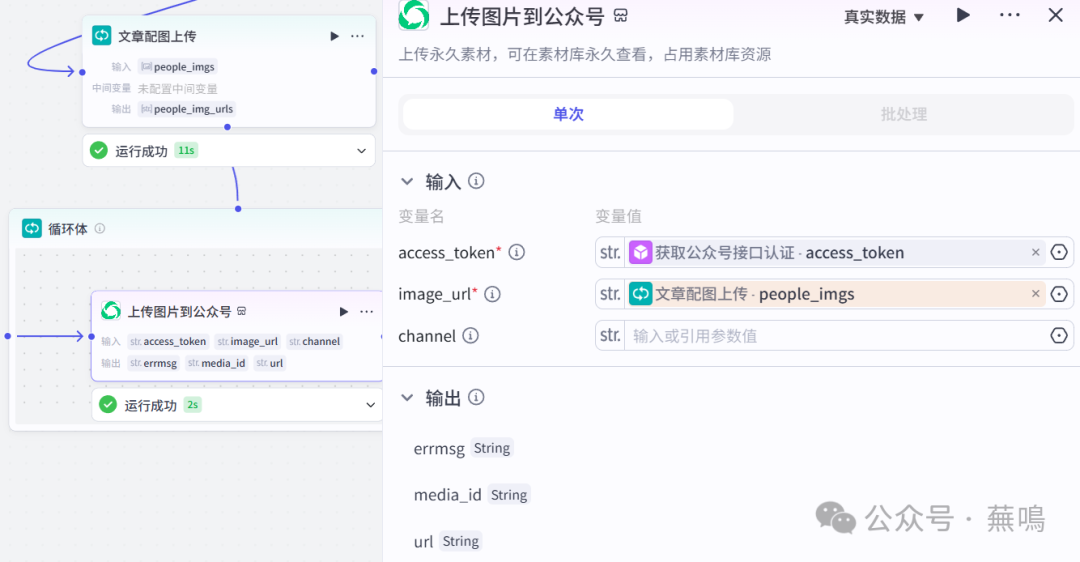
Task: Collapse the 输出 section
Action: 407,398
